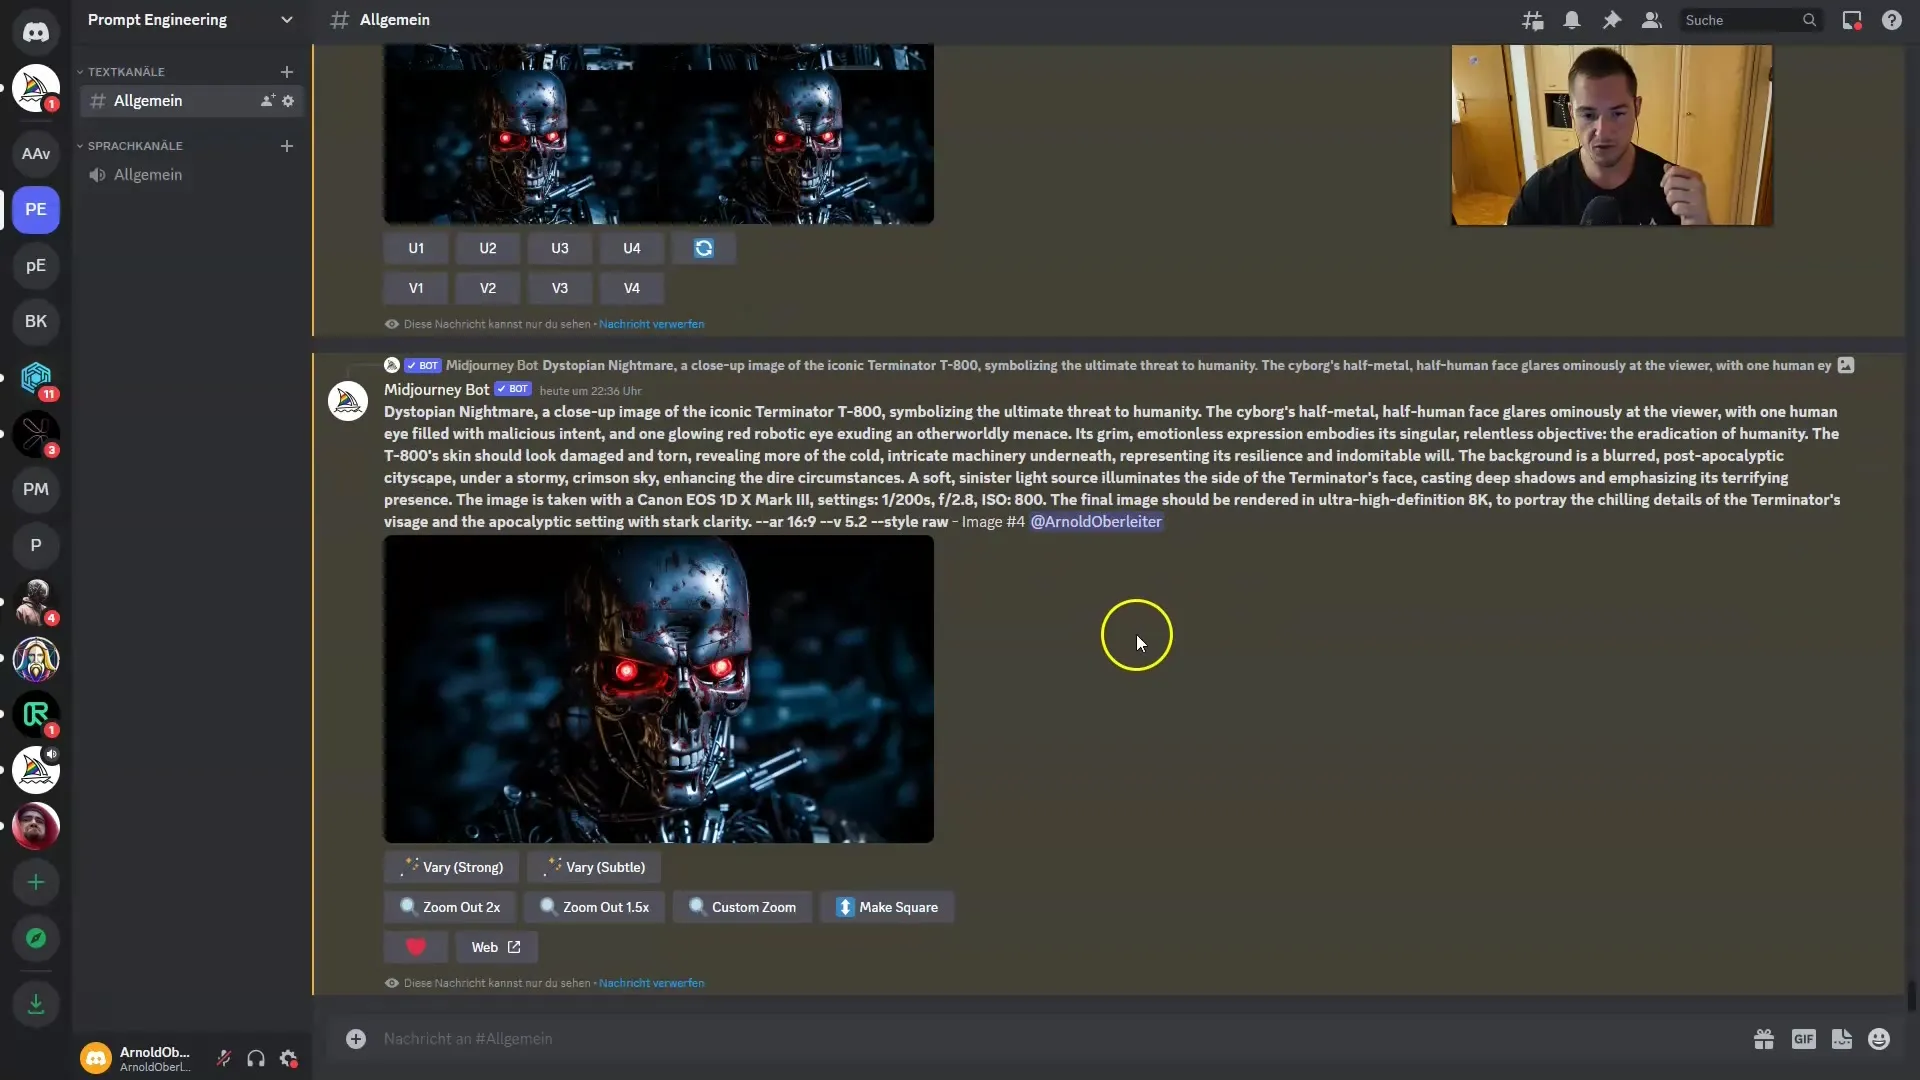Screen dimensions: 1920x1080
Task: Click the Web external link
Action: 495,945
